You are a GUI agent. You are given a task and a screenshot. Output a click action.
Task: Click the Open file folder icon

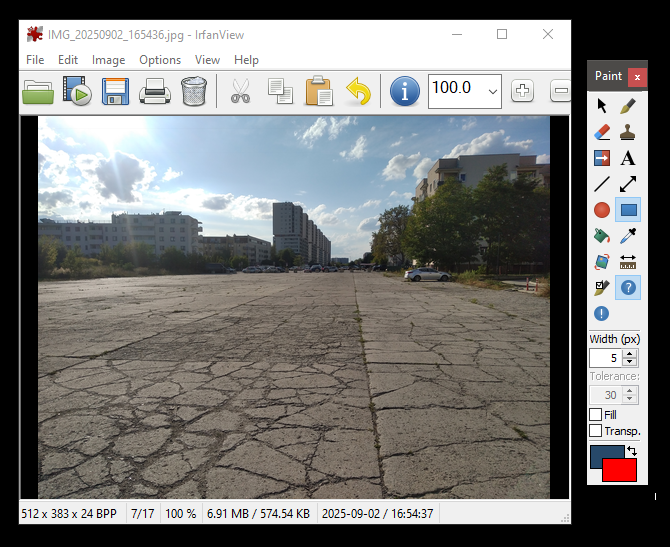[x=38, y=91]
